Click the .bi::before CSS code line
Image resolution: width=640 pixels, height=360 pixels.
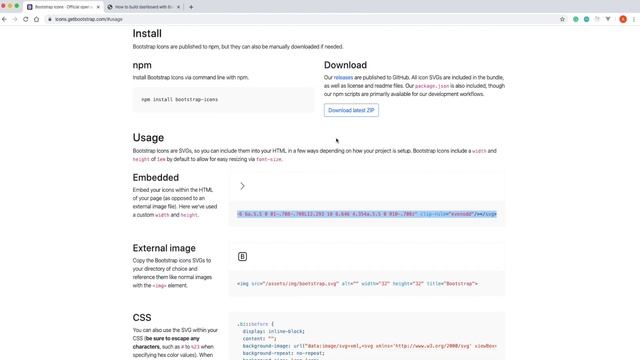tap(256, 324)
